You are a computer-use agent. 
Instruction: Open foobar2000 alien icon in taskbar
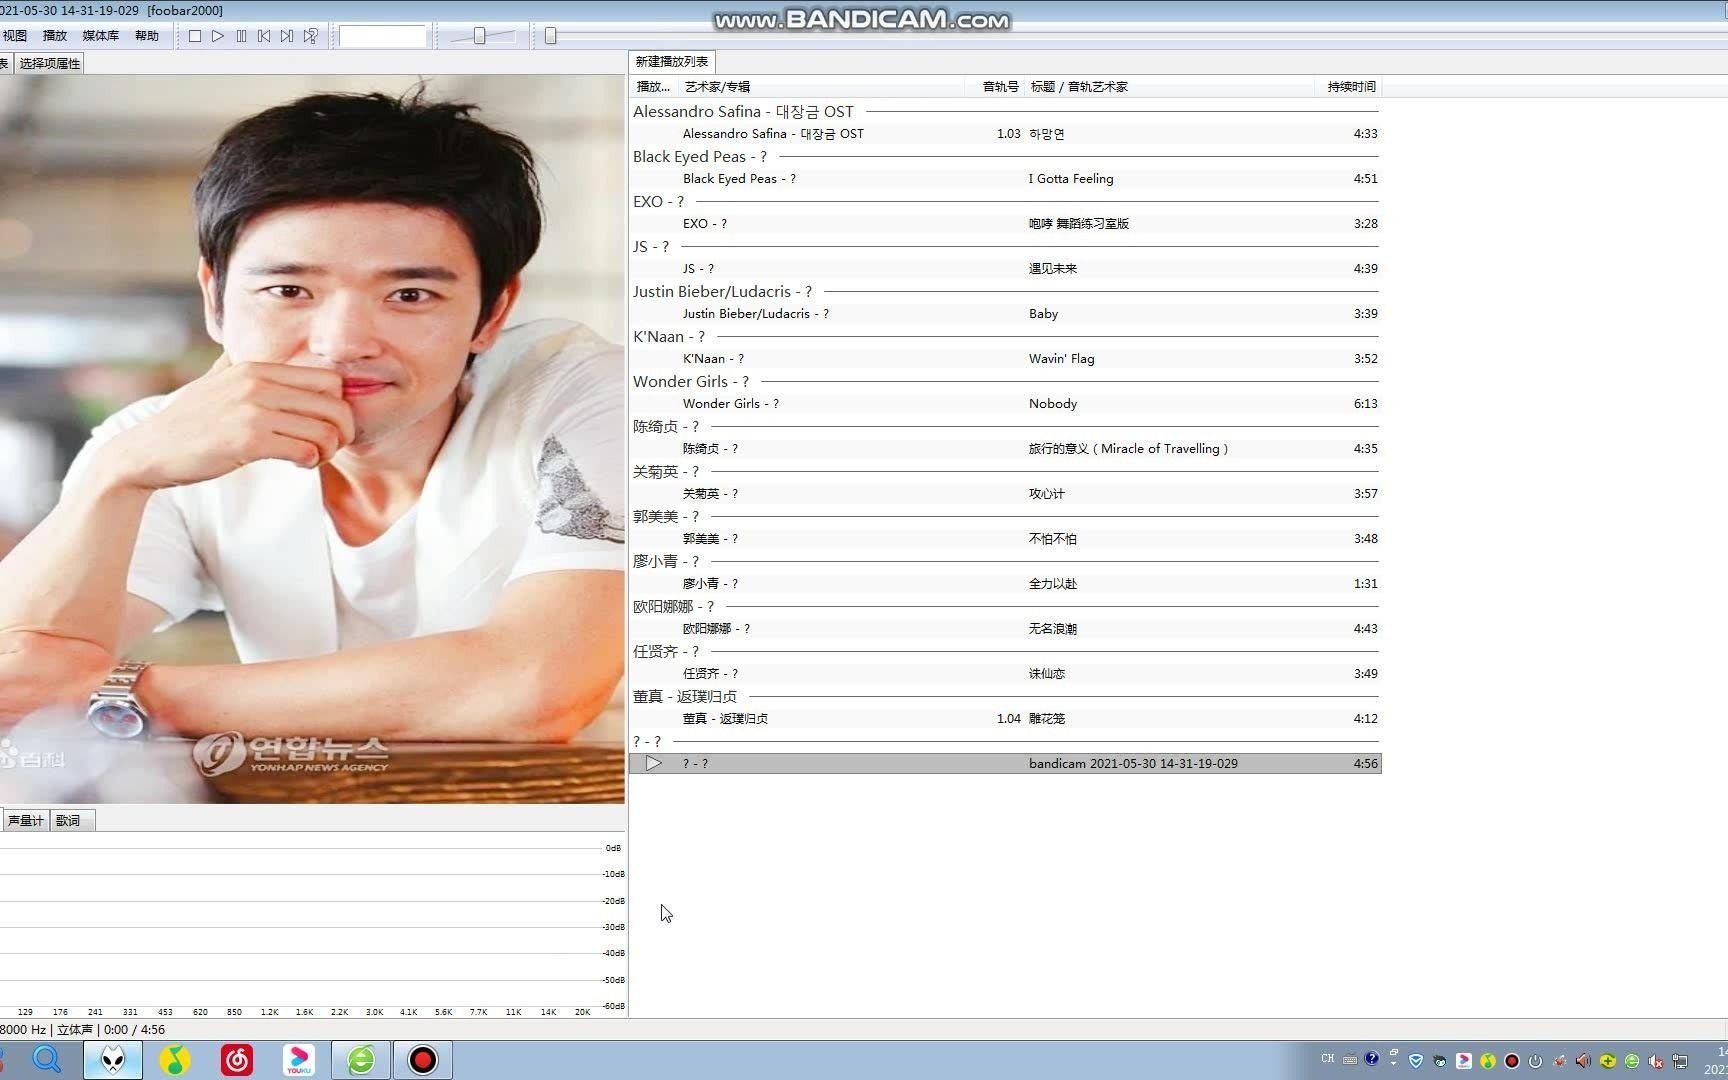pos(113,1060)
